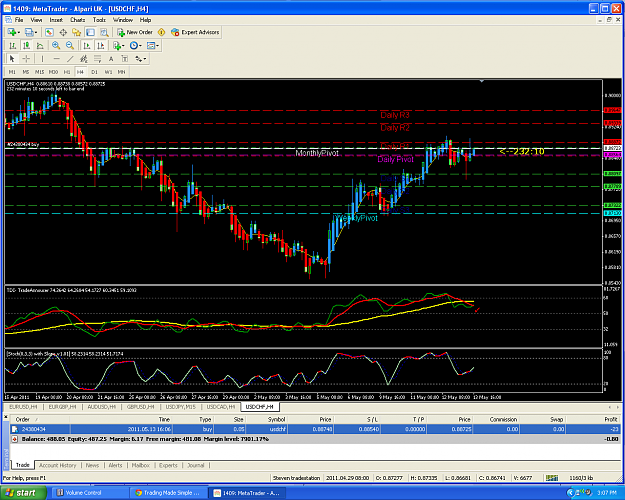Screen dimensions: 625x500
Task: Open the MetaEditor yellow diamond icon
Action: tap(161, 32)
